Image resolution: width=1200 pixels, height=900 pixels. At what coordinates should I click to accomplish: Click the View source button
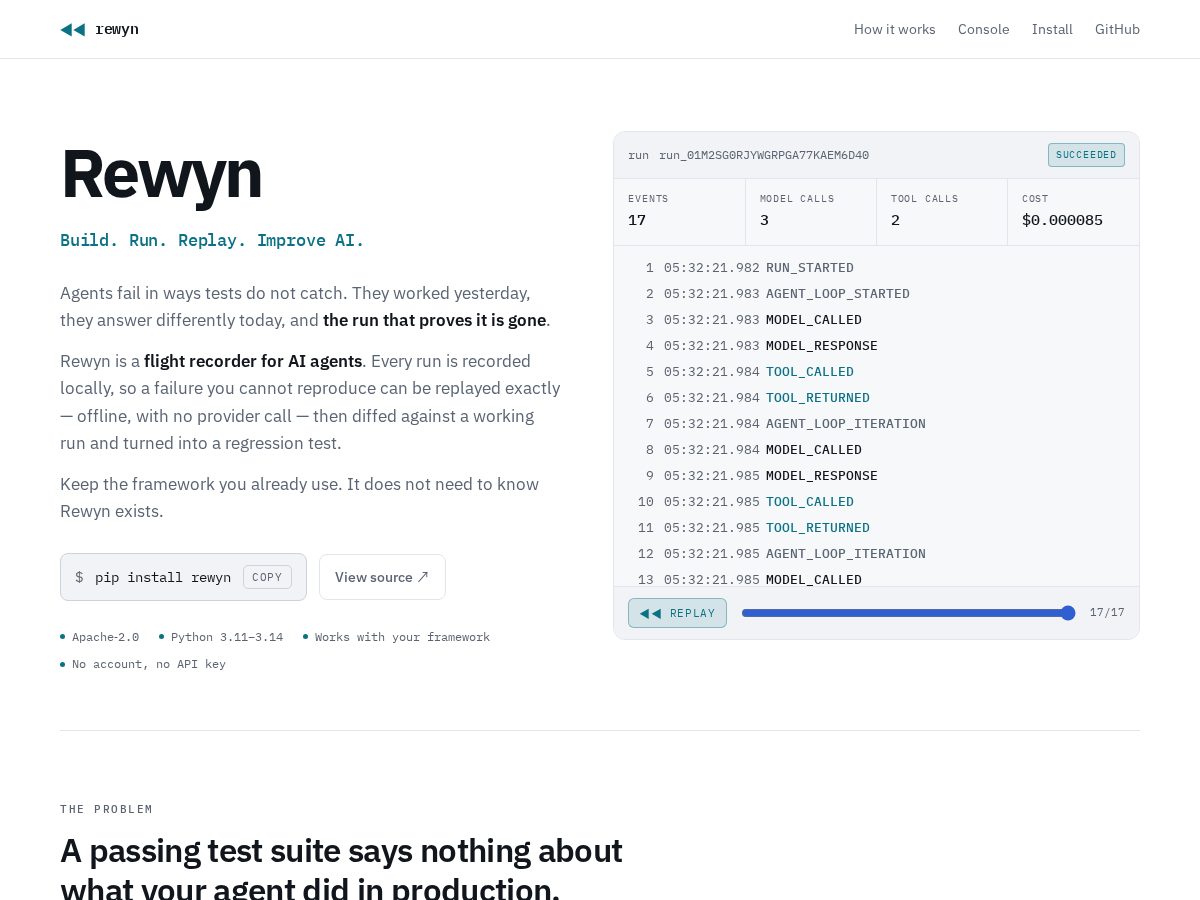[x=382, y=577]
